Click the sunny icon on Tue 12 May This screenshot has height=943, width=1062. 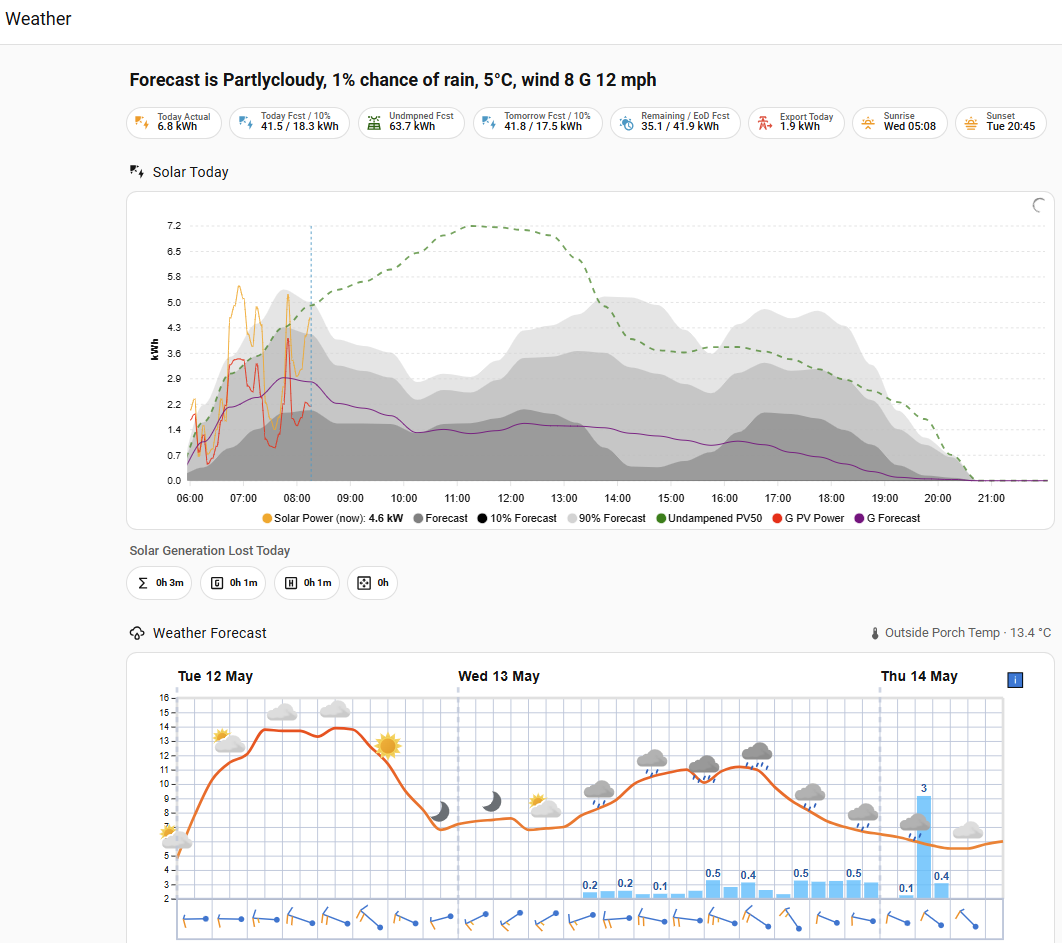[x=387, y=745]
